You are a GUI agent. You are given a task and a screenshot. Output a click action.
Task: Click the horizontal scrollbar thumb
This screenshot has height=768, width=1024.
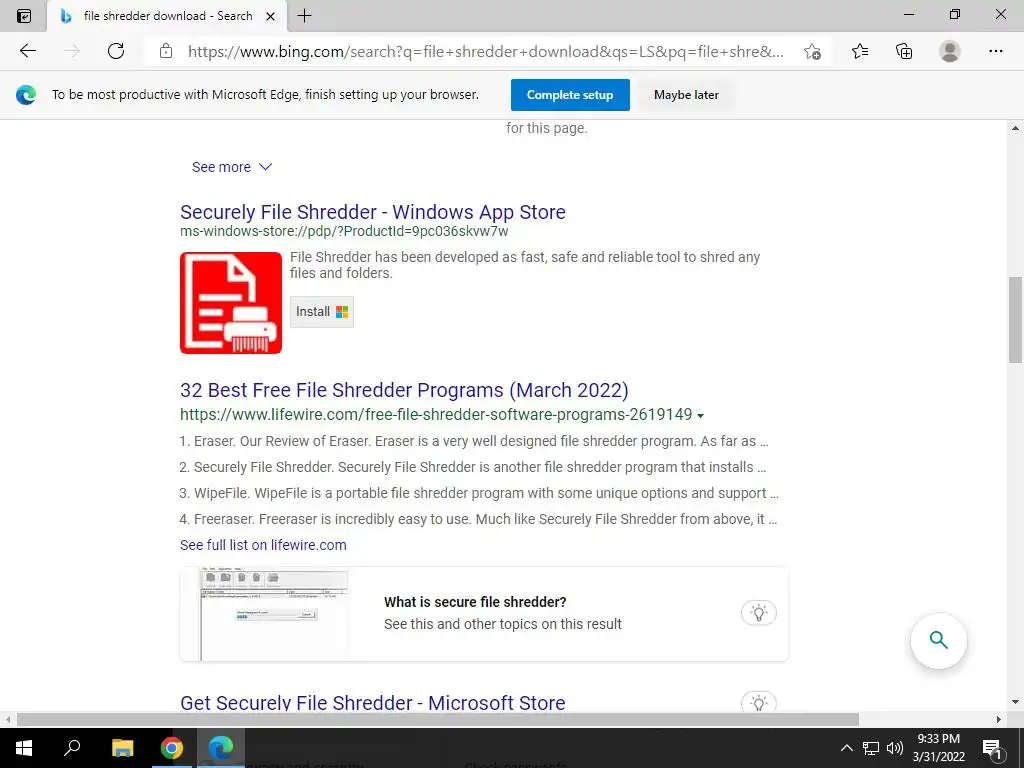pyautogui.click(x=438, y=720)
